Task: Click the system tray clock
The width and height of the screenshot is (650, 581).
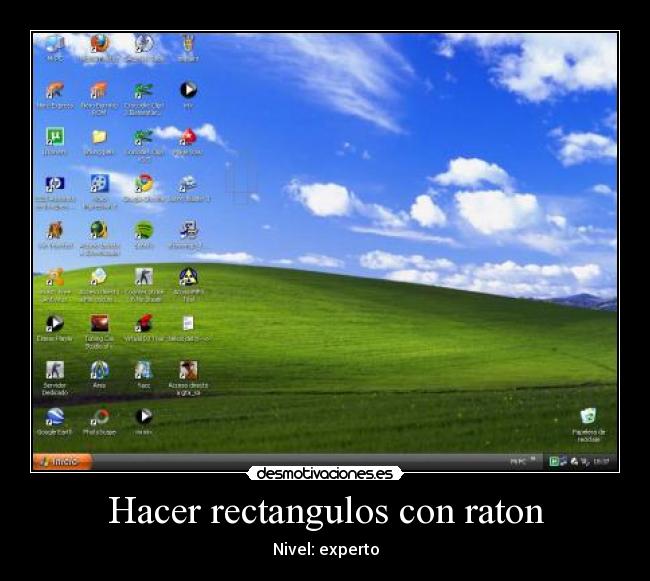Action: click(x=601, y=461)
